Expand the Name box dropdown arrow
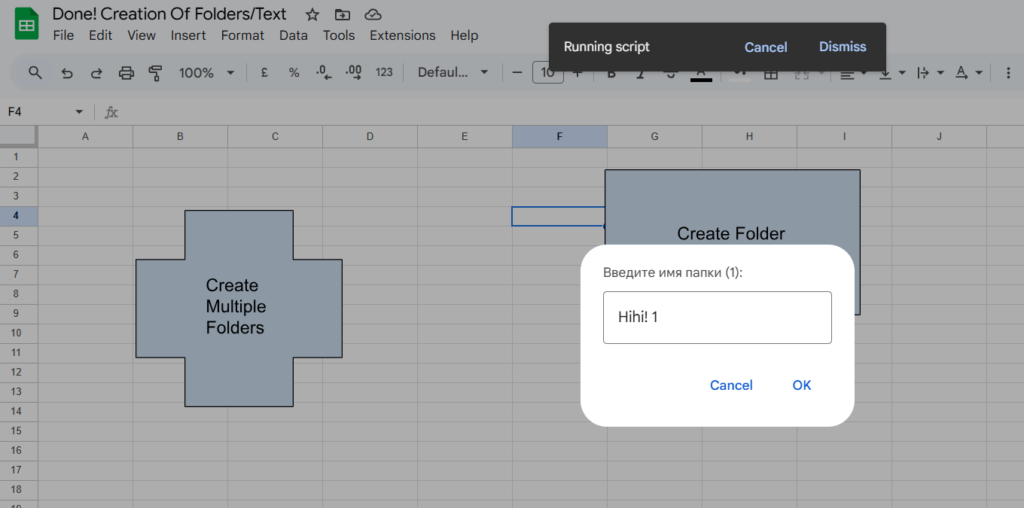Image resolution: width=1024 pixels, height=508 pixels. pyautogui.click(x=79, y=112)
